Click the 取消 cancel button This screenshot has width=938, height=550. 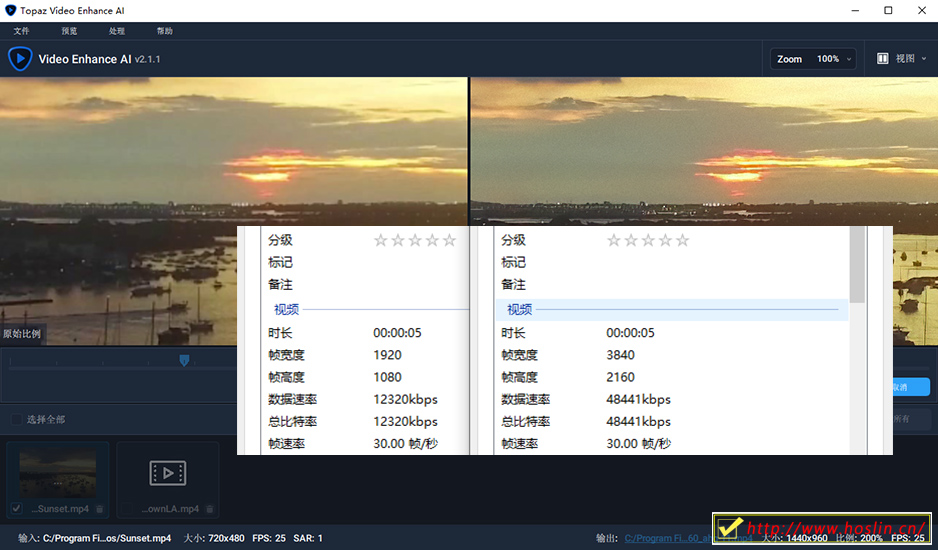click(x=911, y=387)
